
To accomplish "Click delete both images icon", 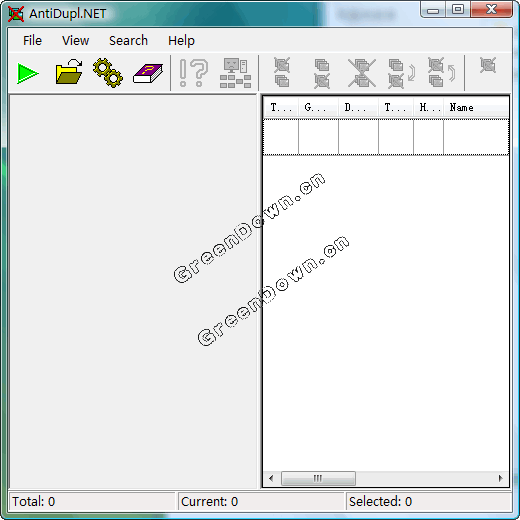I will coord(362,73).
